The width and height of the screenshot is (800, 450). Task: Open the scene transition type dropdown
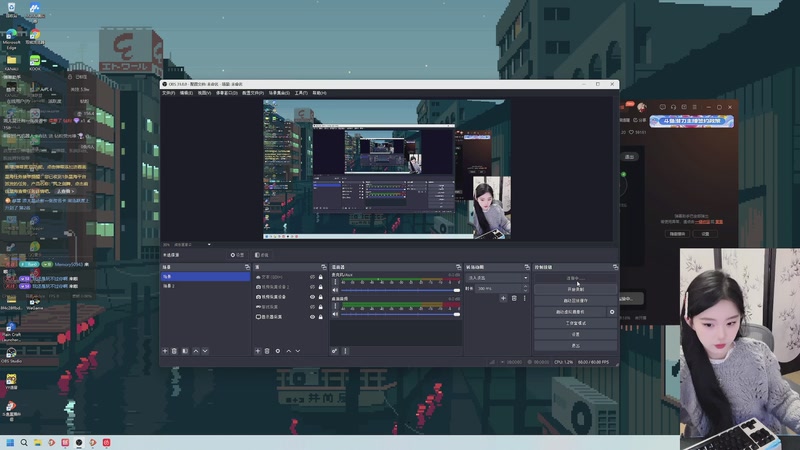497,278
